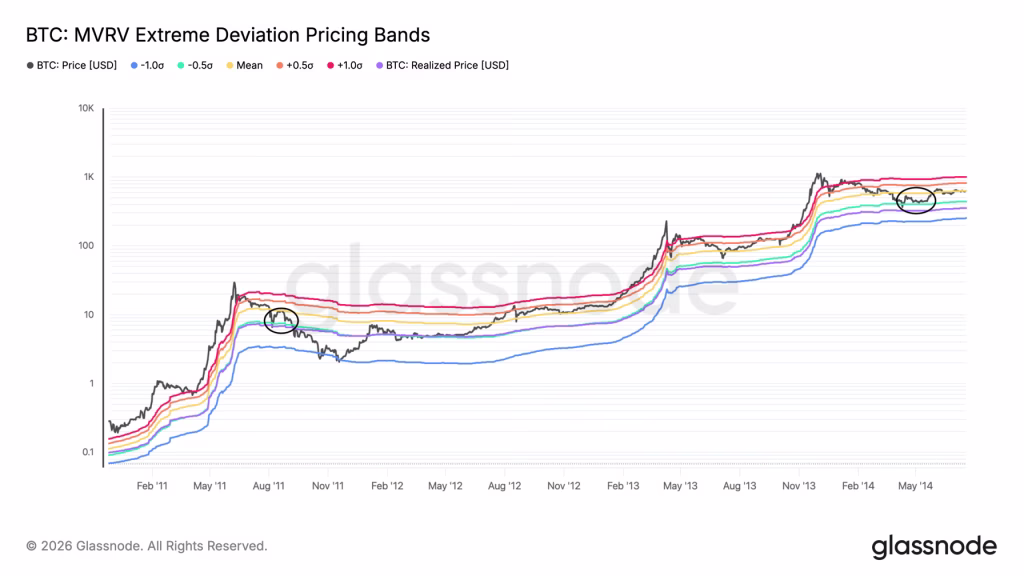Select the Nov '12 x-axis date label
This screenshot has height=576, width=1024.
564,485
